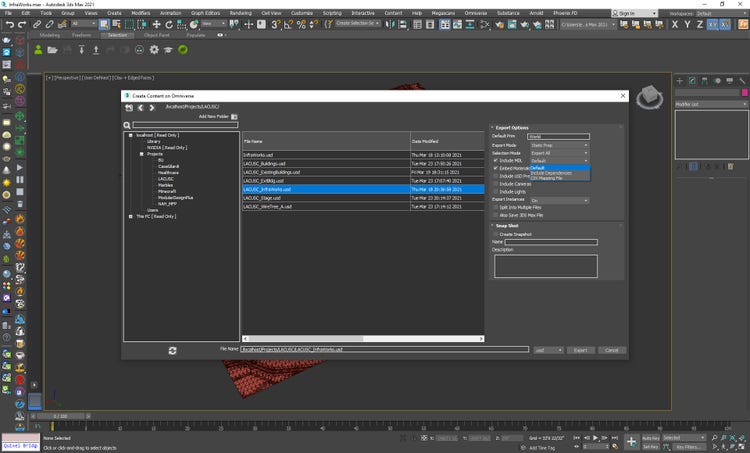Click the refresh icon in Omniverse dialog
Screen dimensions: 750x453
pyautogui.click(x=172, y=350)
